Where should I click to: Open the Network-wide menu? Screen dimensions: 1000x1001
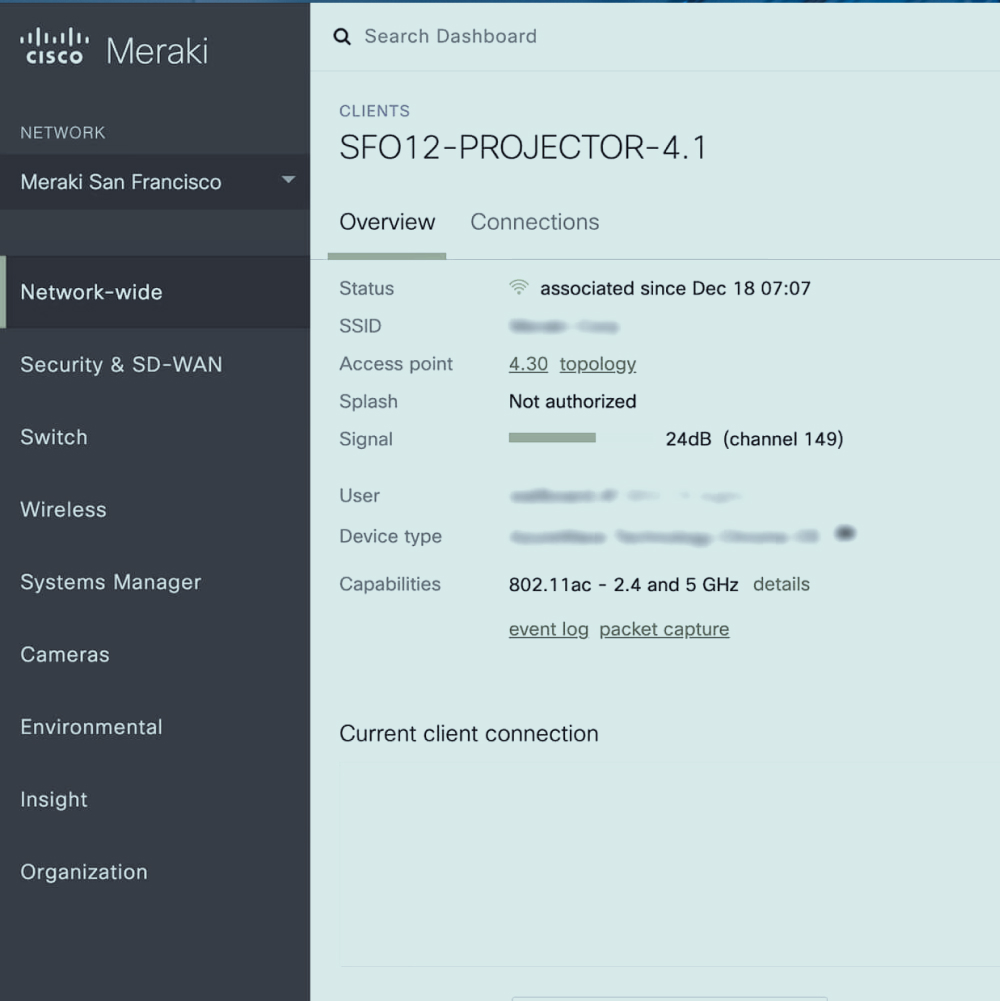pos(155,292)
